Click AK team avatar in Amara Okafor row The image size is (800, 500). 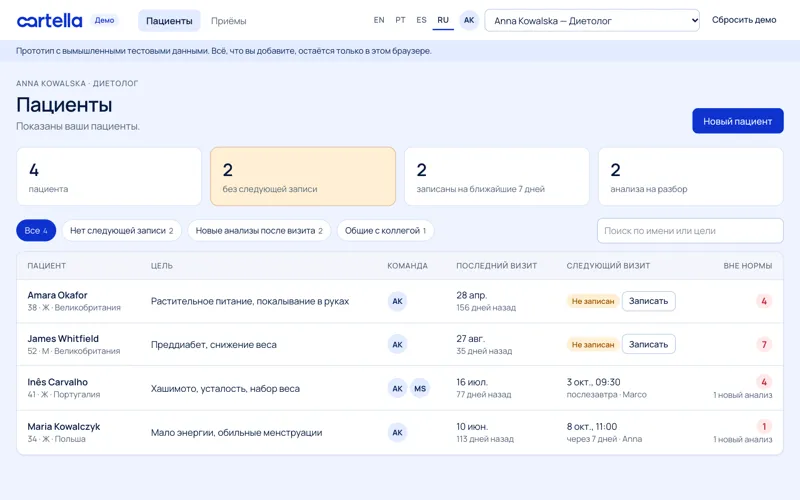[397, 301]
